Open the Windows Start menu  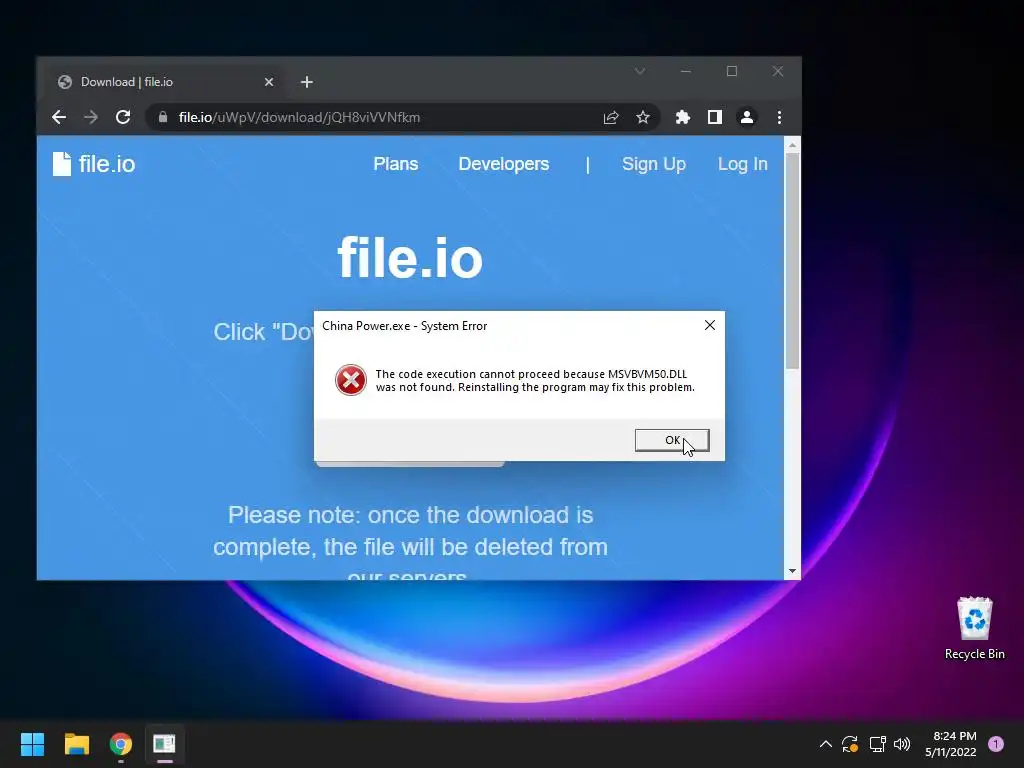coord(32,744)
